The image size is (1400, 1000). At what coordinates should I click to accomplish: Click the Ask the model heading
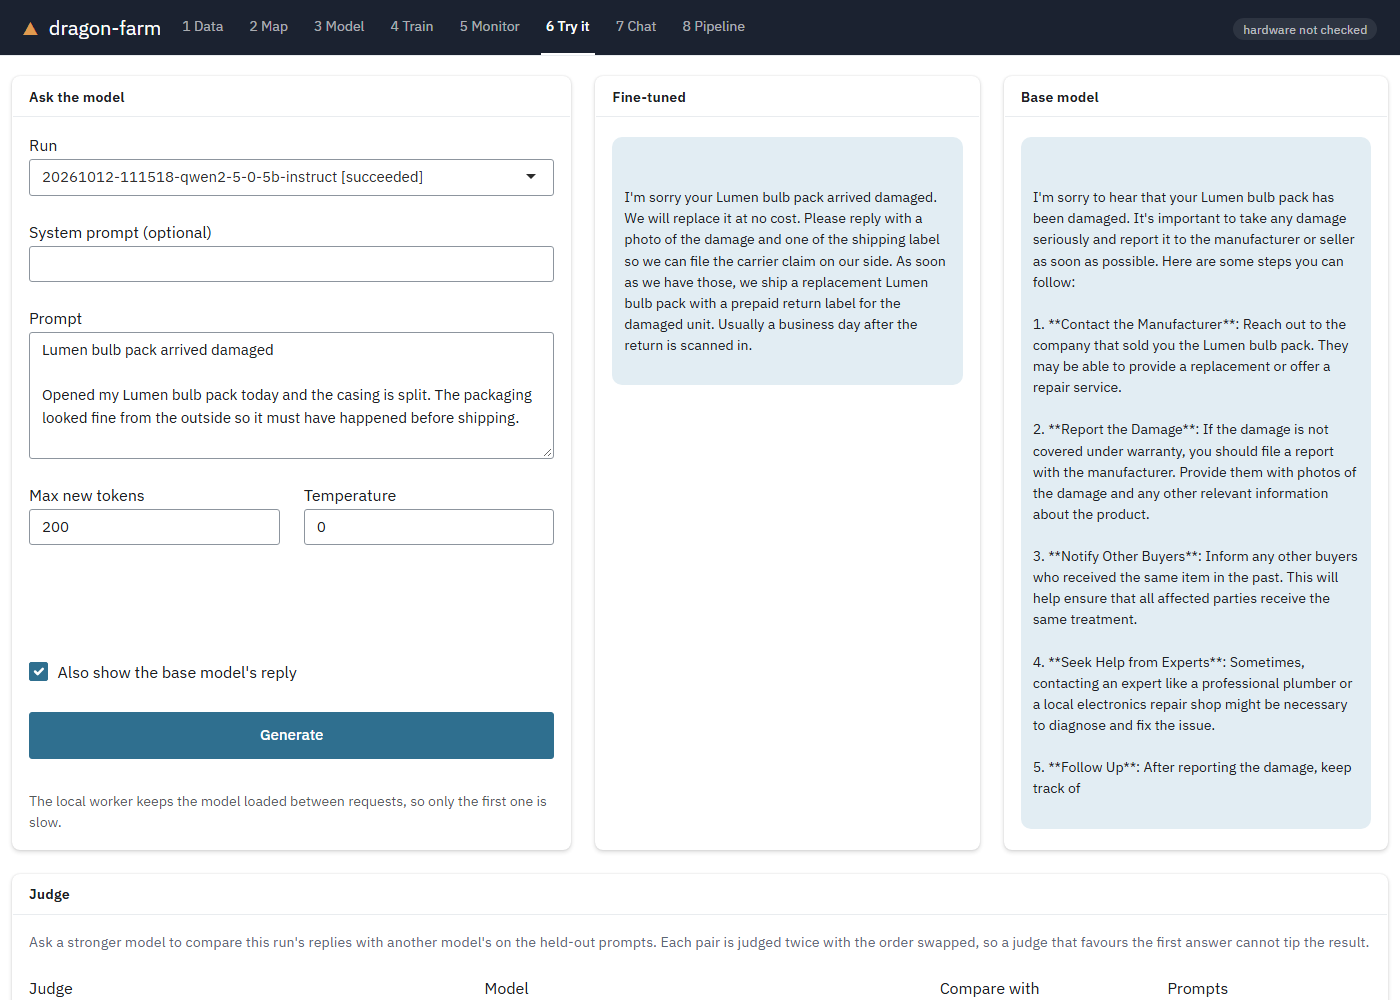pyautogui.click(x=77, y=97)
